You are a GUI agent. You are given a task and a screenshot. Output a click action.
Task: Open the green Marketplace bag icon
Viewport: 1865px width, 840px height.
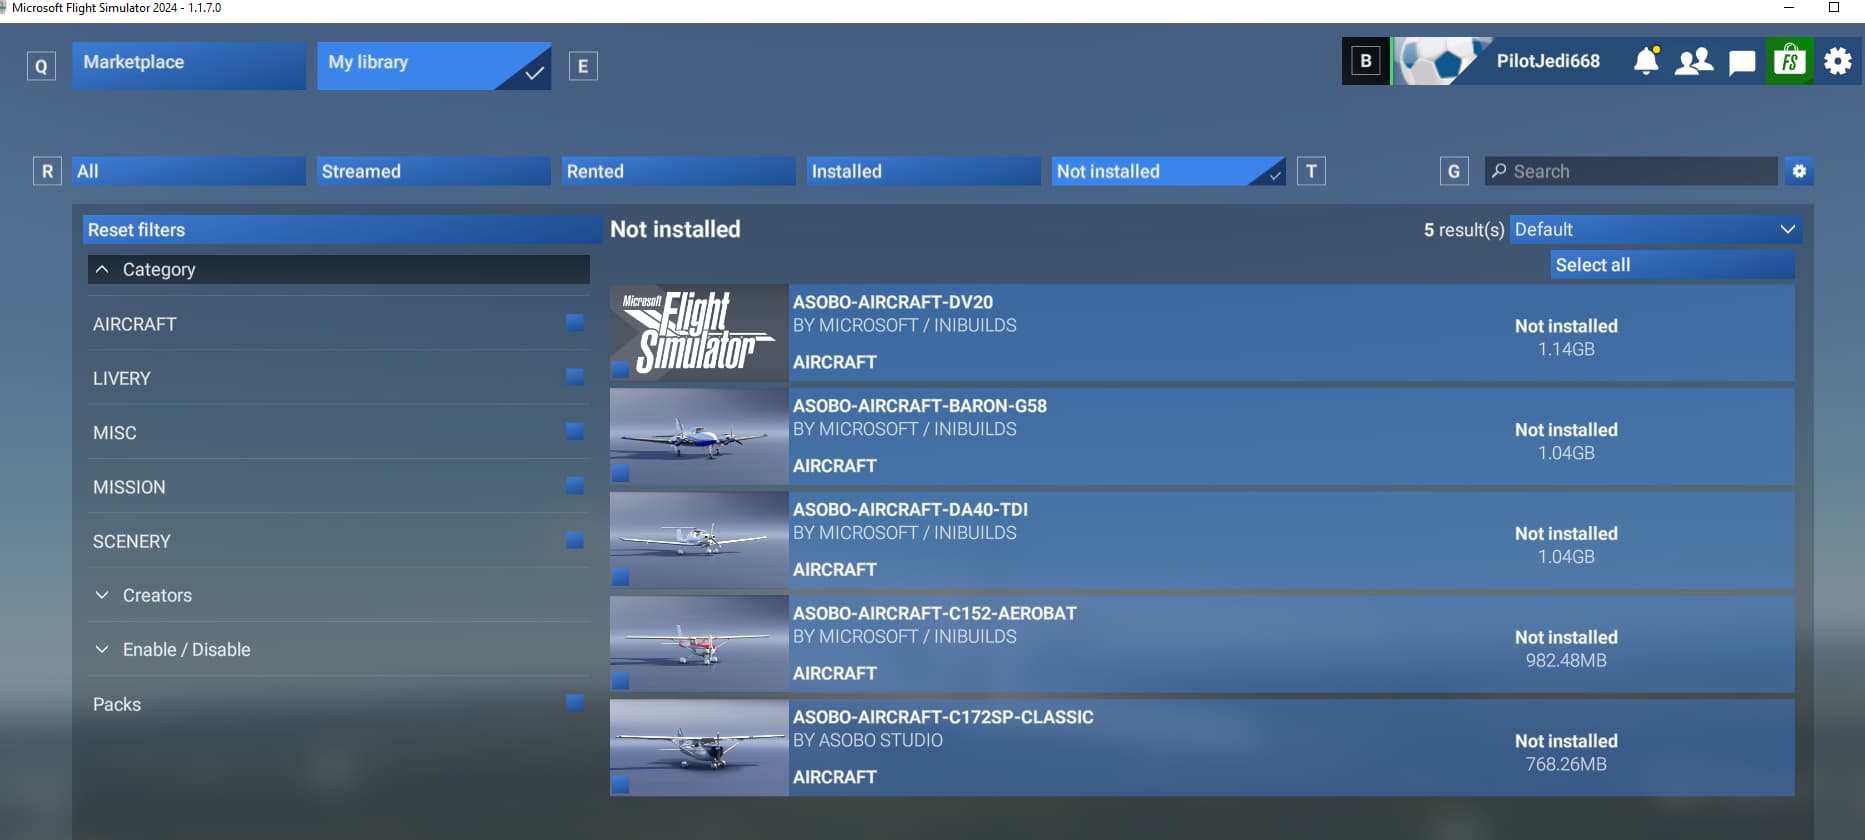(1790, 61)
